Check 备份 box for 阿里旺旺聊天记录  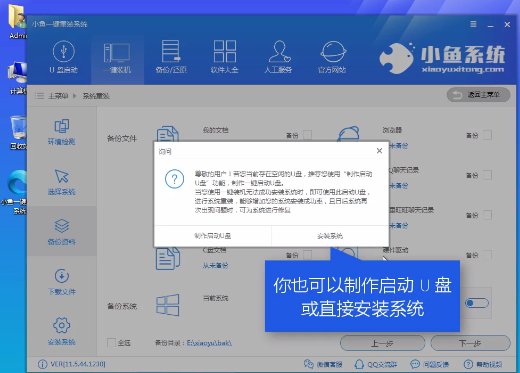click(x=487, y=215)
